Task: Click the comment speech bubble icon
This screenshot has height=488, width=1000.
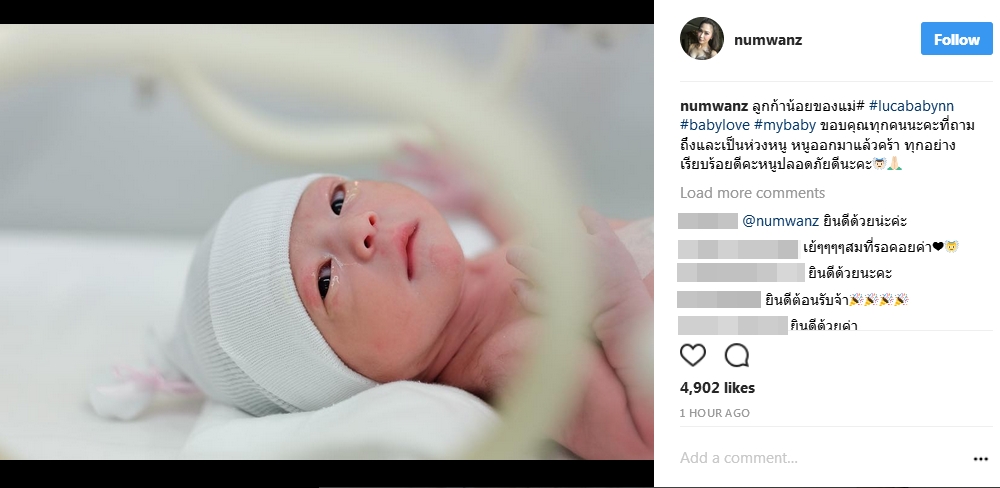Action: click(737, 355)
